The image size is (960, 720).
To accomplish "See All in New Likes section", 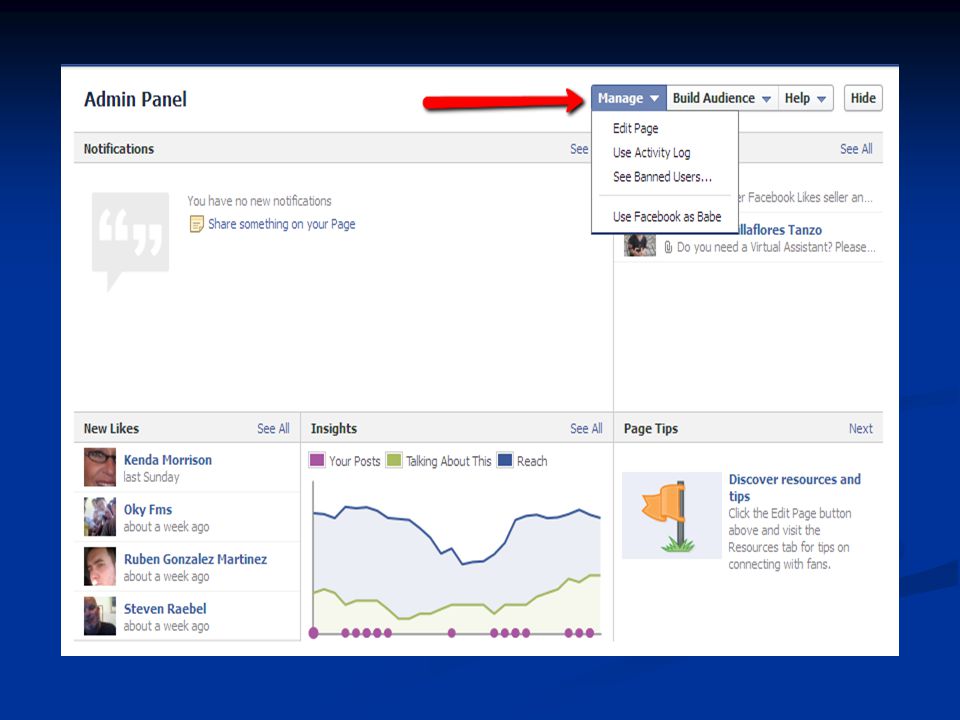I will tap(273, 429).
